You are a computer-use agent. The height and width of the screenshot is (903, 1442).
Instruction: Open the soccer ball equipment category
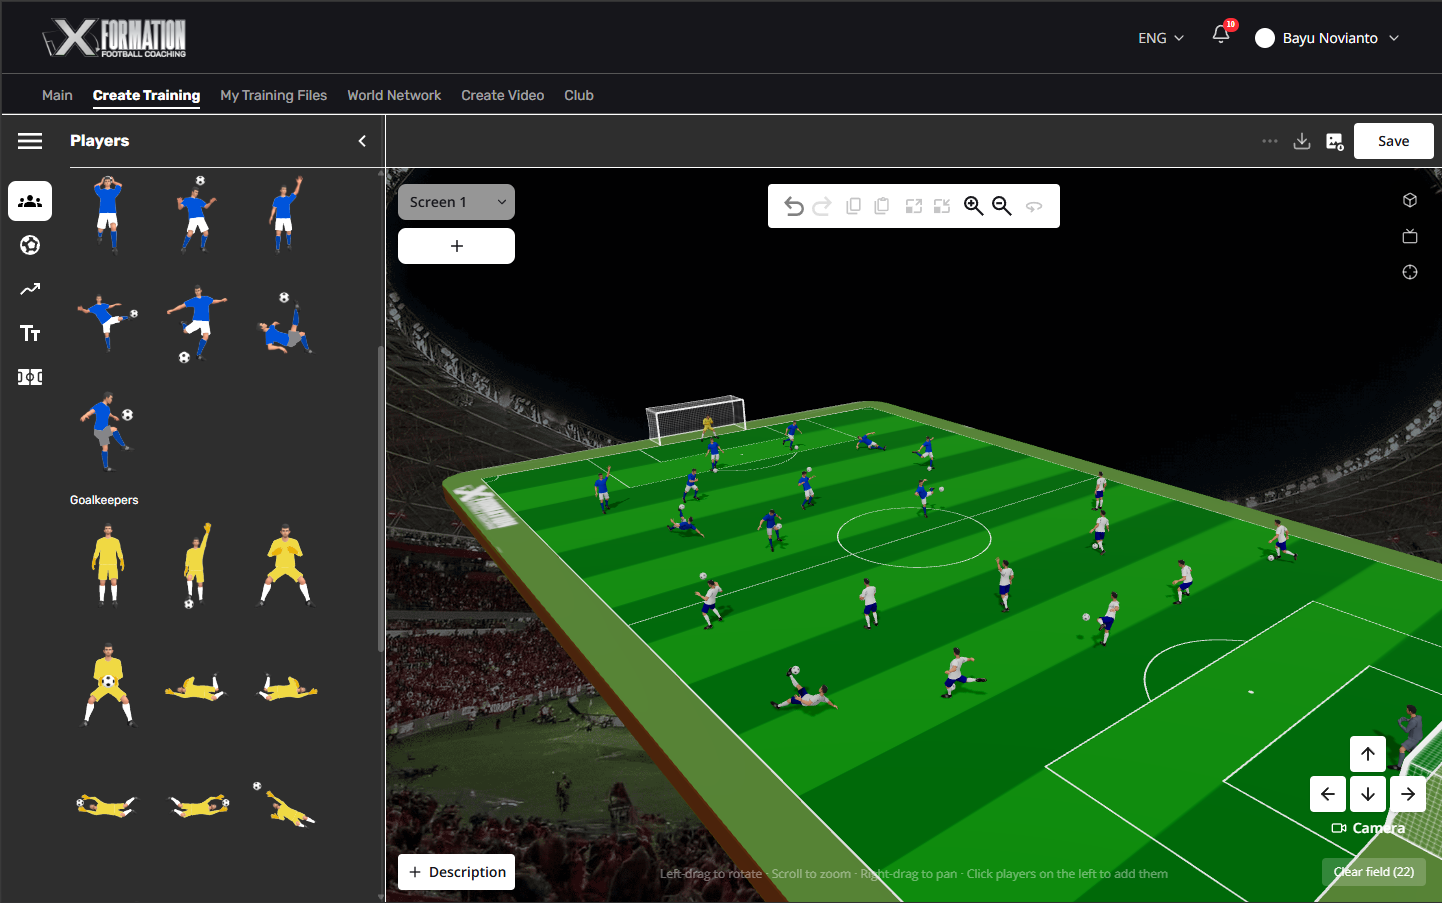pos(30,245)
